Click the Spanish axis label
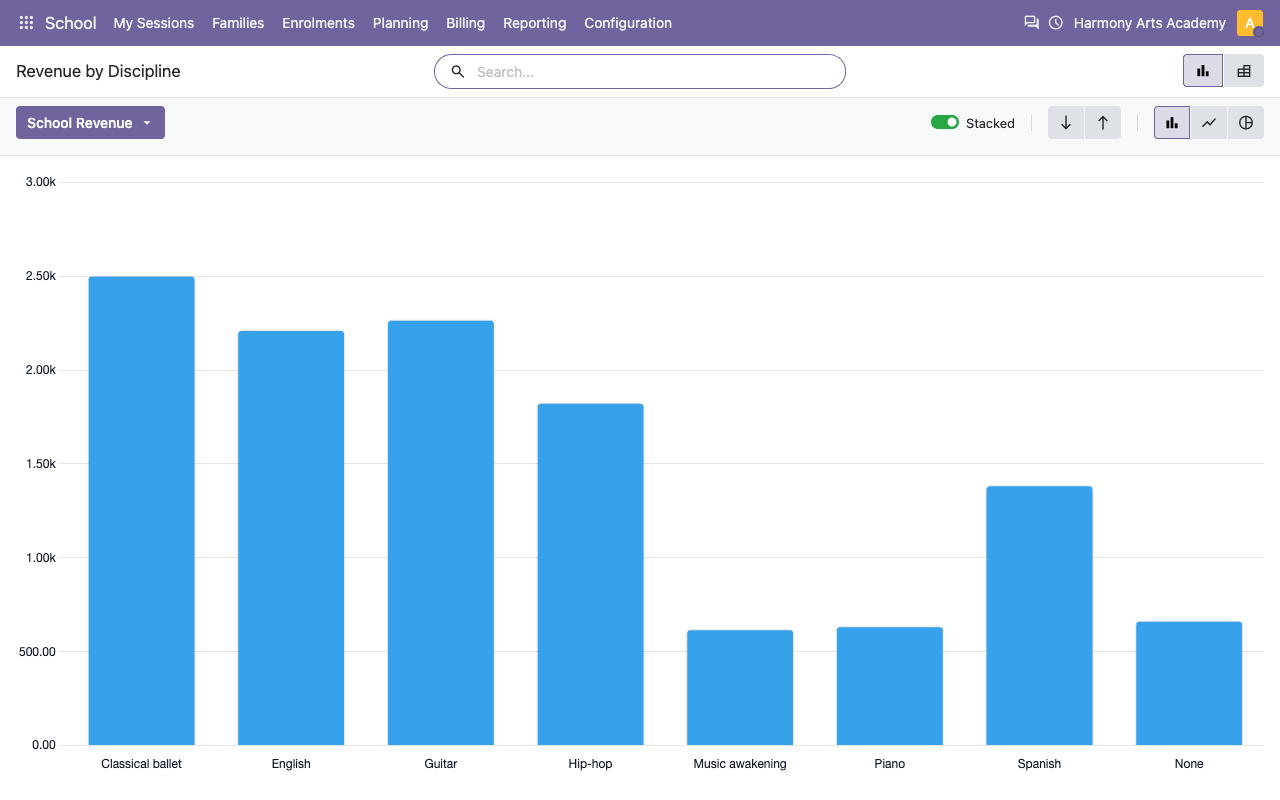Viewport: 1280px width, 800px height. click(x=1039, y=764)
